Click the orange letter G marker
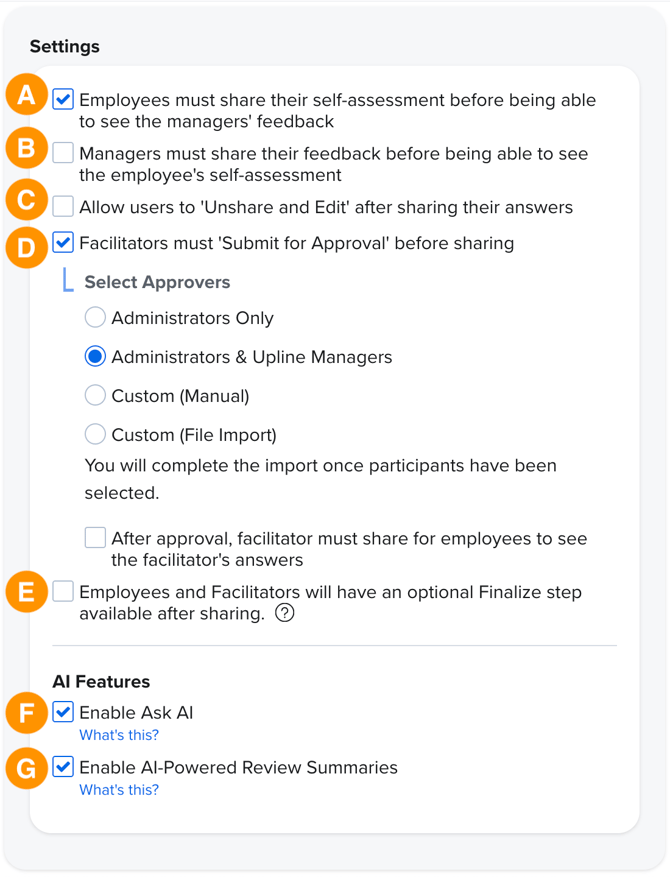The image size is (670, 877). pos(27,769)
